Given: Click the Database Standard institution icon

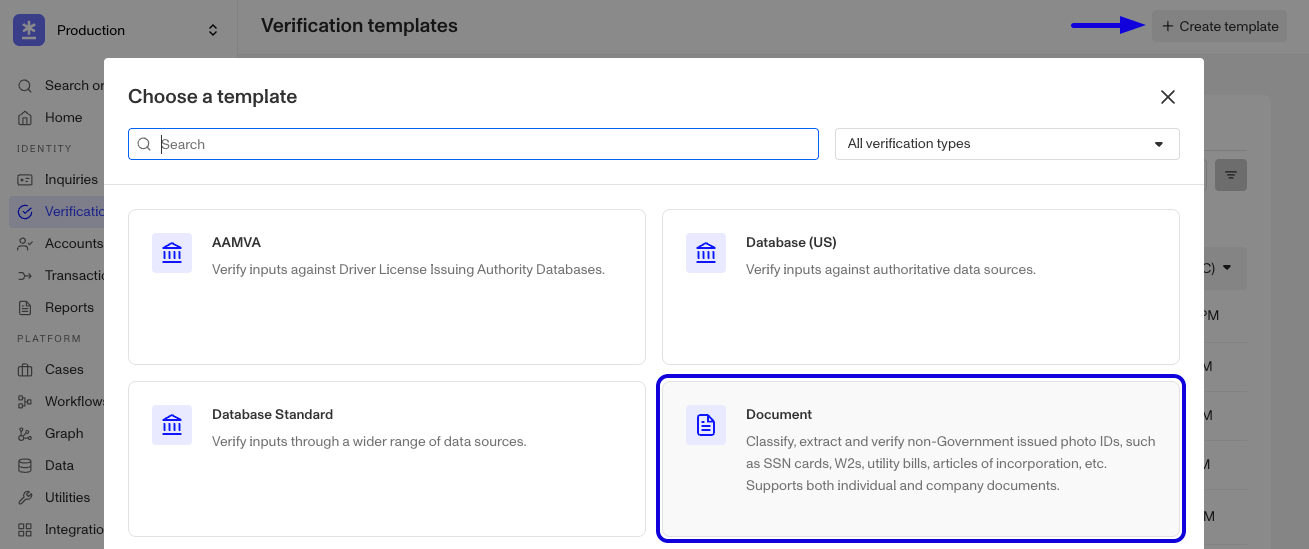Looking at the screenshot, I should tap(172, 425).
